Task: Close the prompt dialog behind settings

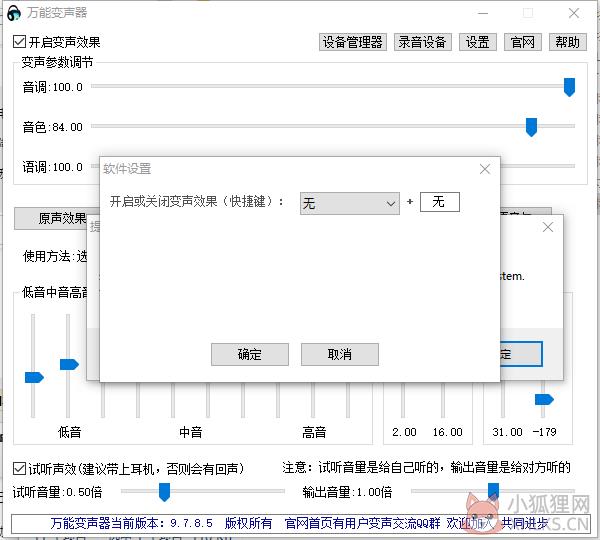Action: tap(548, 227)
